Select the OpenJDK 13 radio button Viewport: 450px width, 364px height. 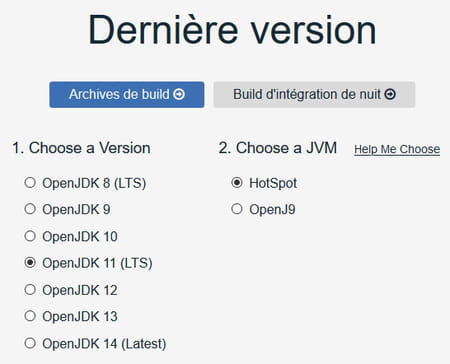[30, 316]
